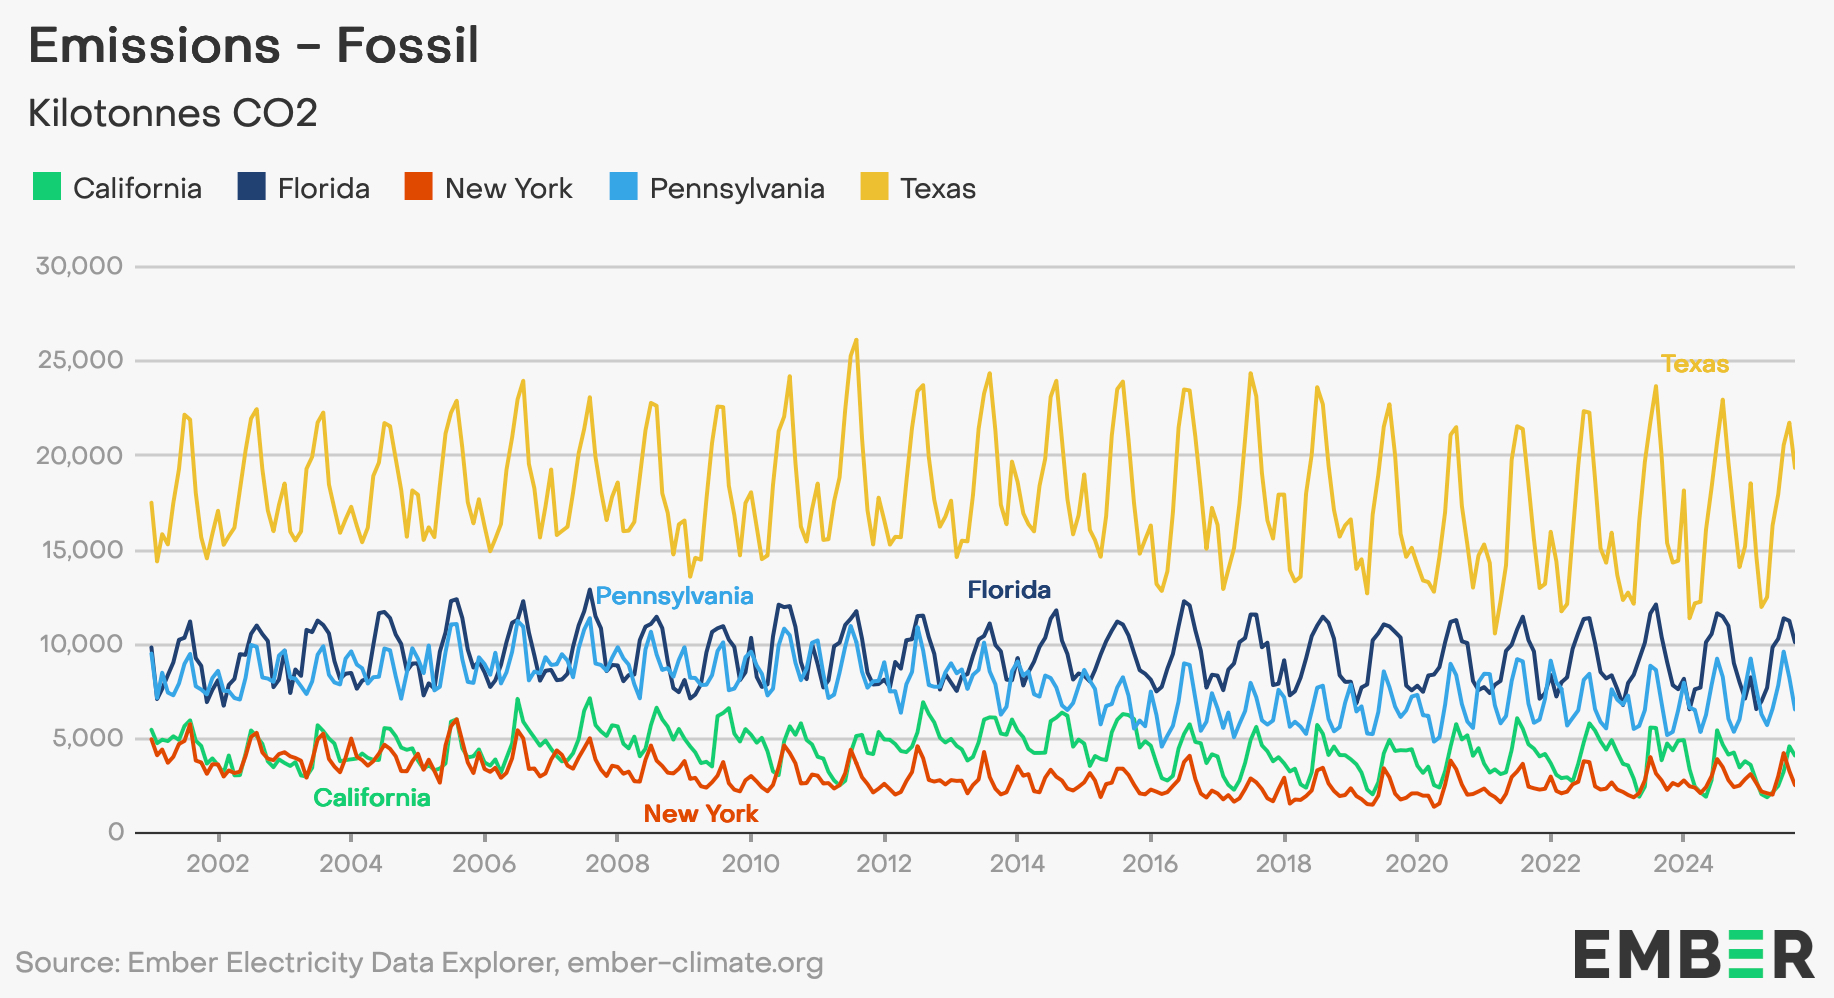Image resolution: width=1834 pixels, height=998 pixels.
Task: Toggle the Florida series legend label
Action: 323,189
